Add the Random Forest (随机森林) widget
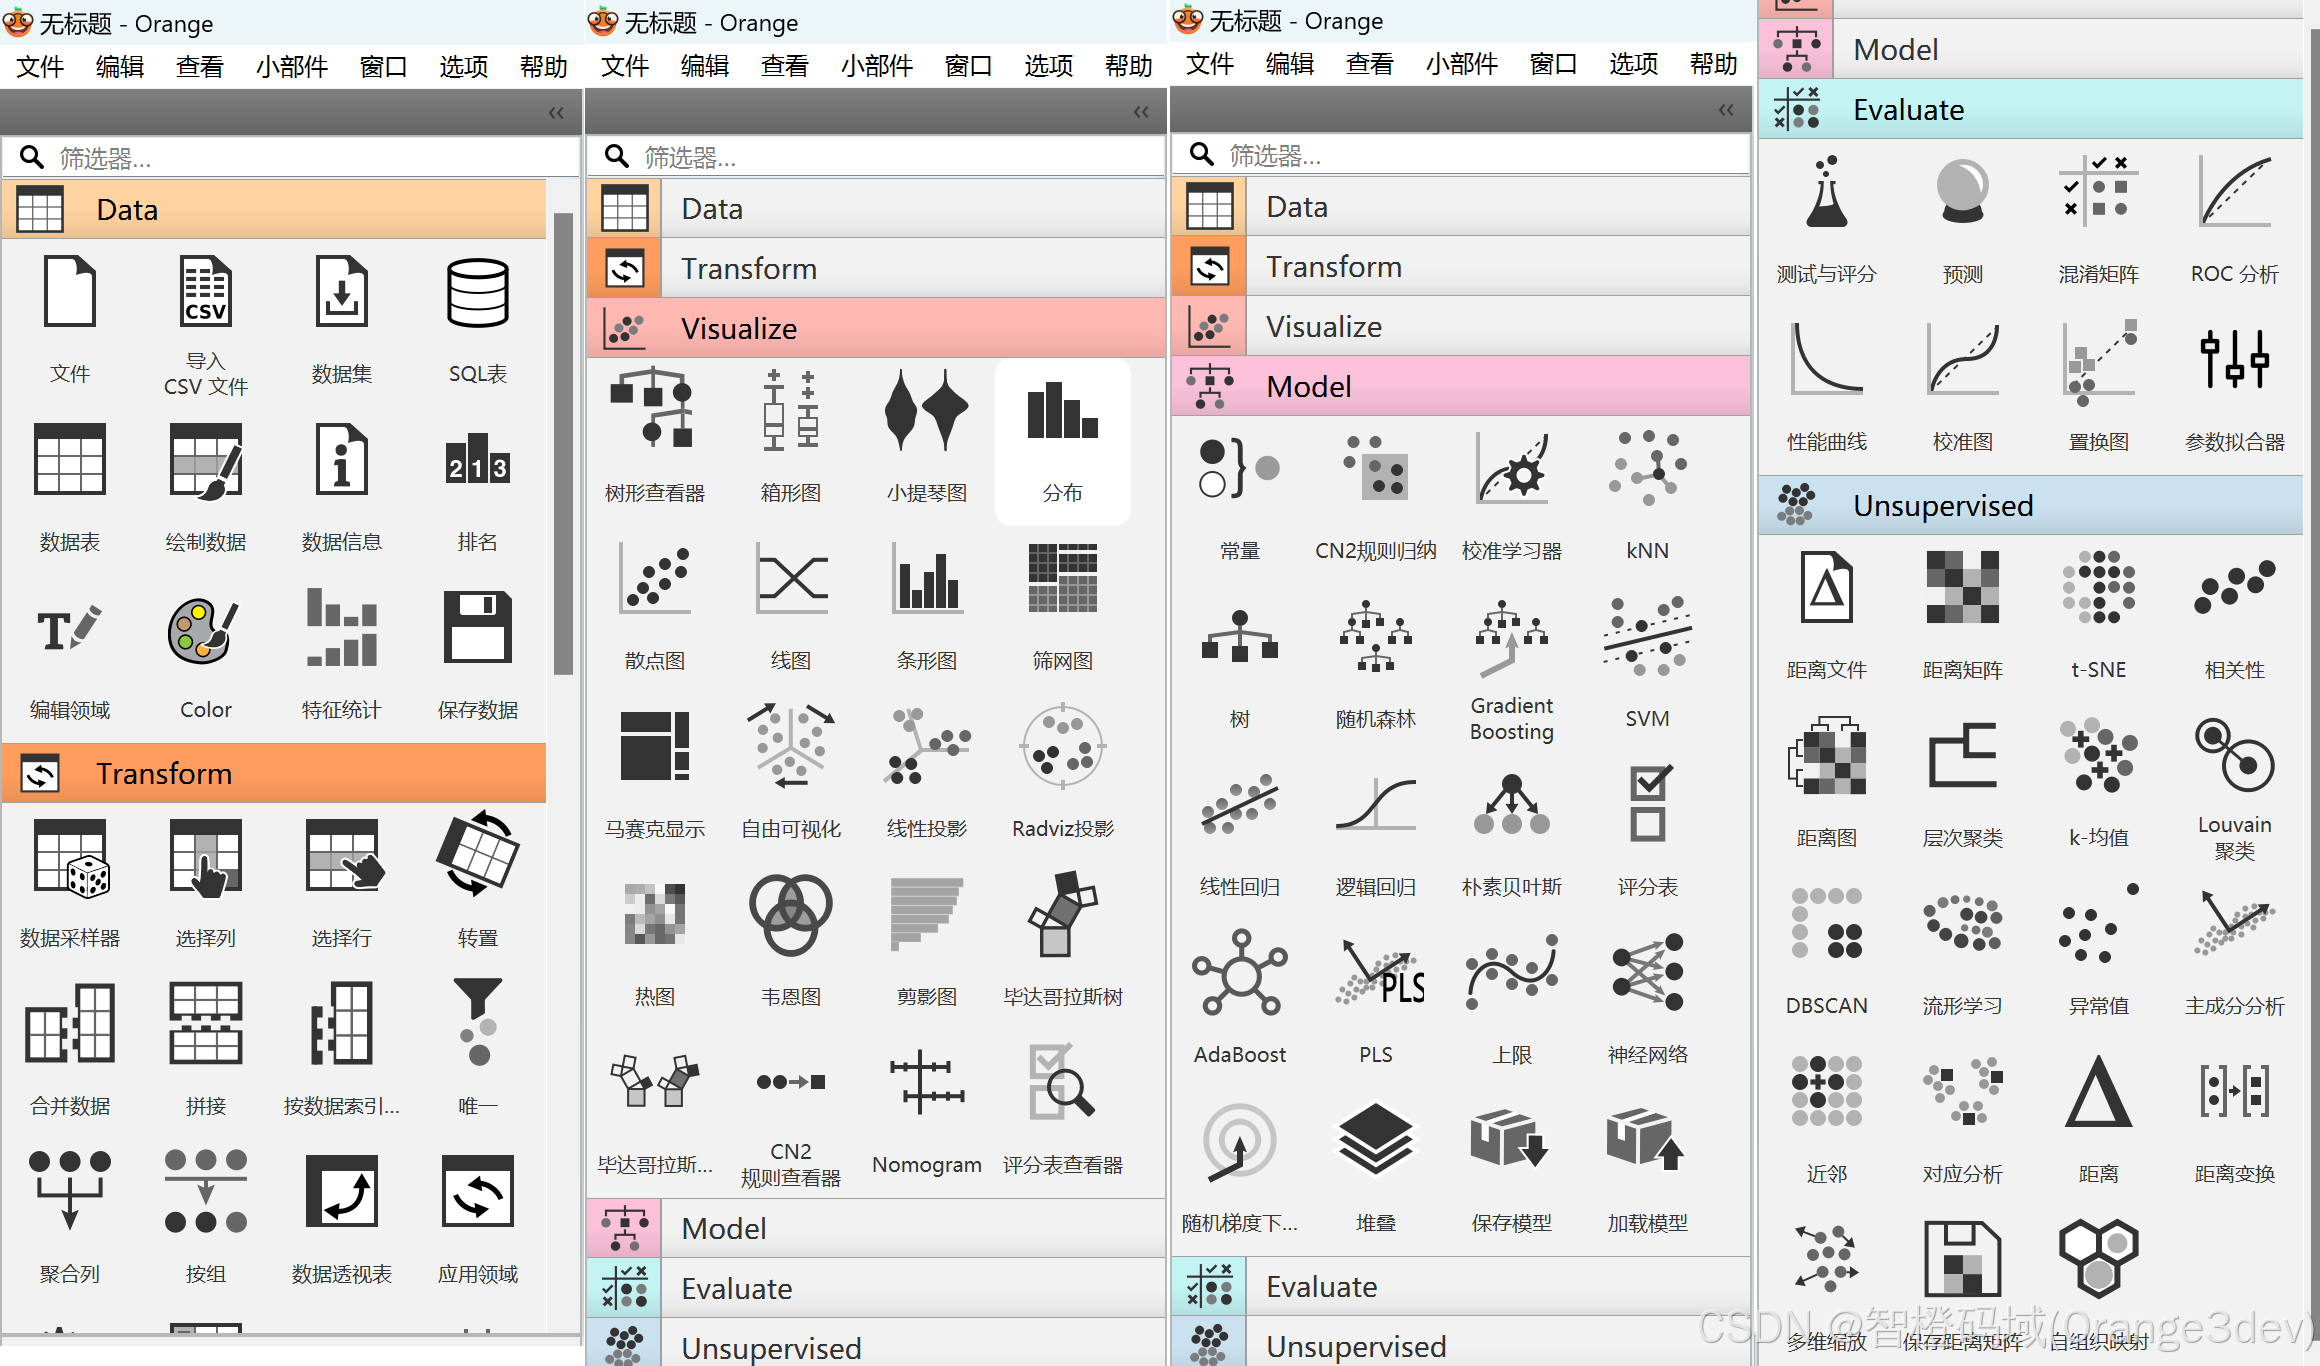Image resolution: width=2320 pixels, height=1366 pixels. (1375, 638)
